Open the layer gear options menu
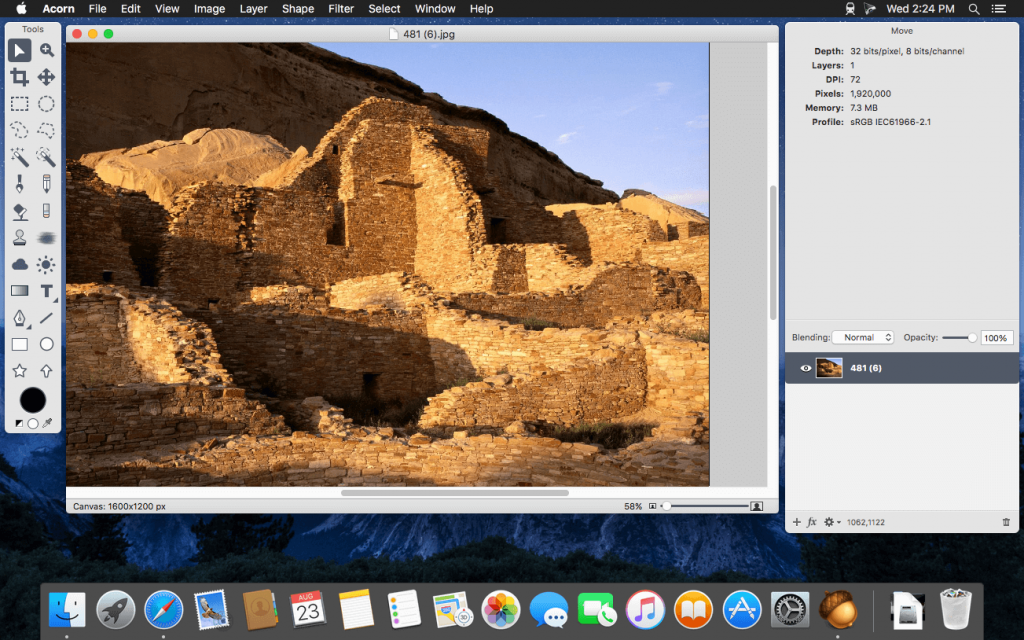The width and height of the screenshot is (1024, 640). [830, 521]
